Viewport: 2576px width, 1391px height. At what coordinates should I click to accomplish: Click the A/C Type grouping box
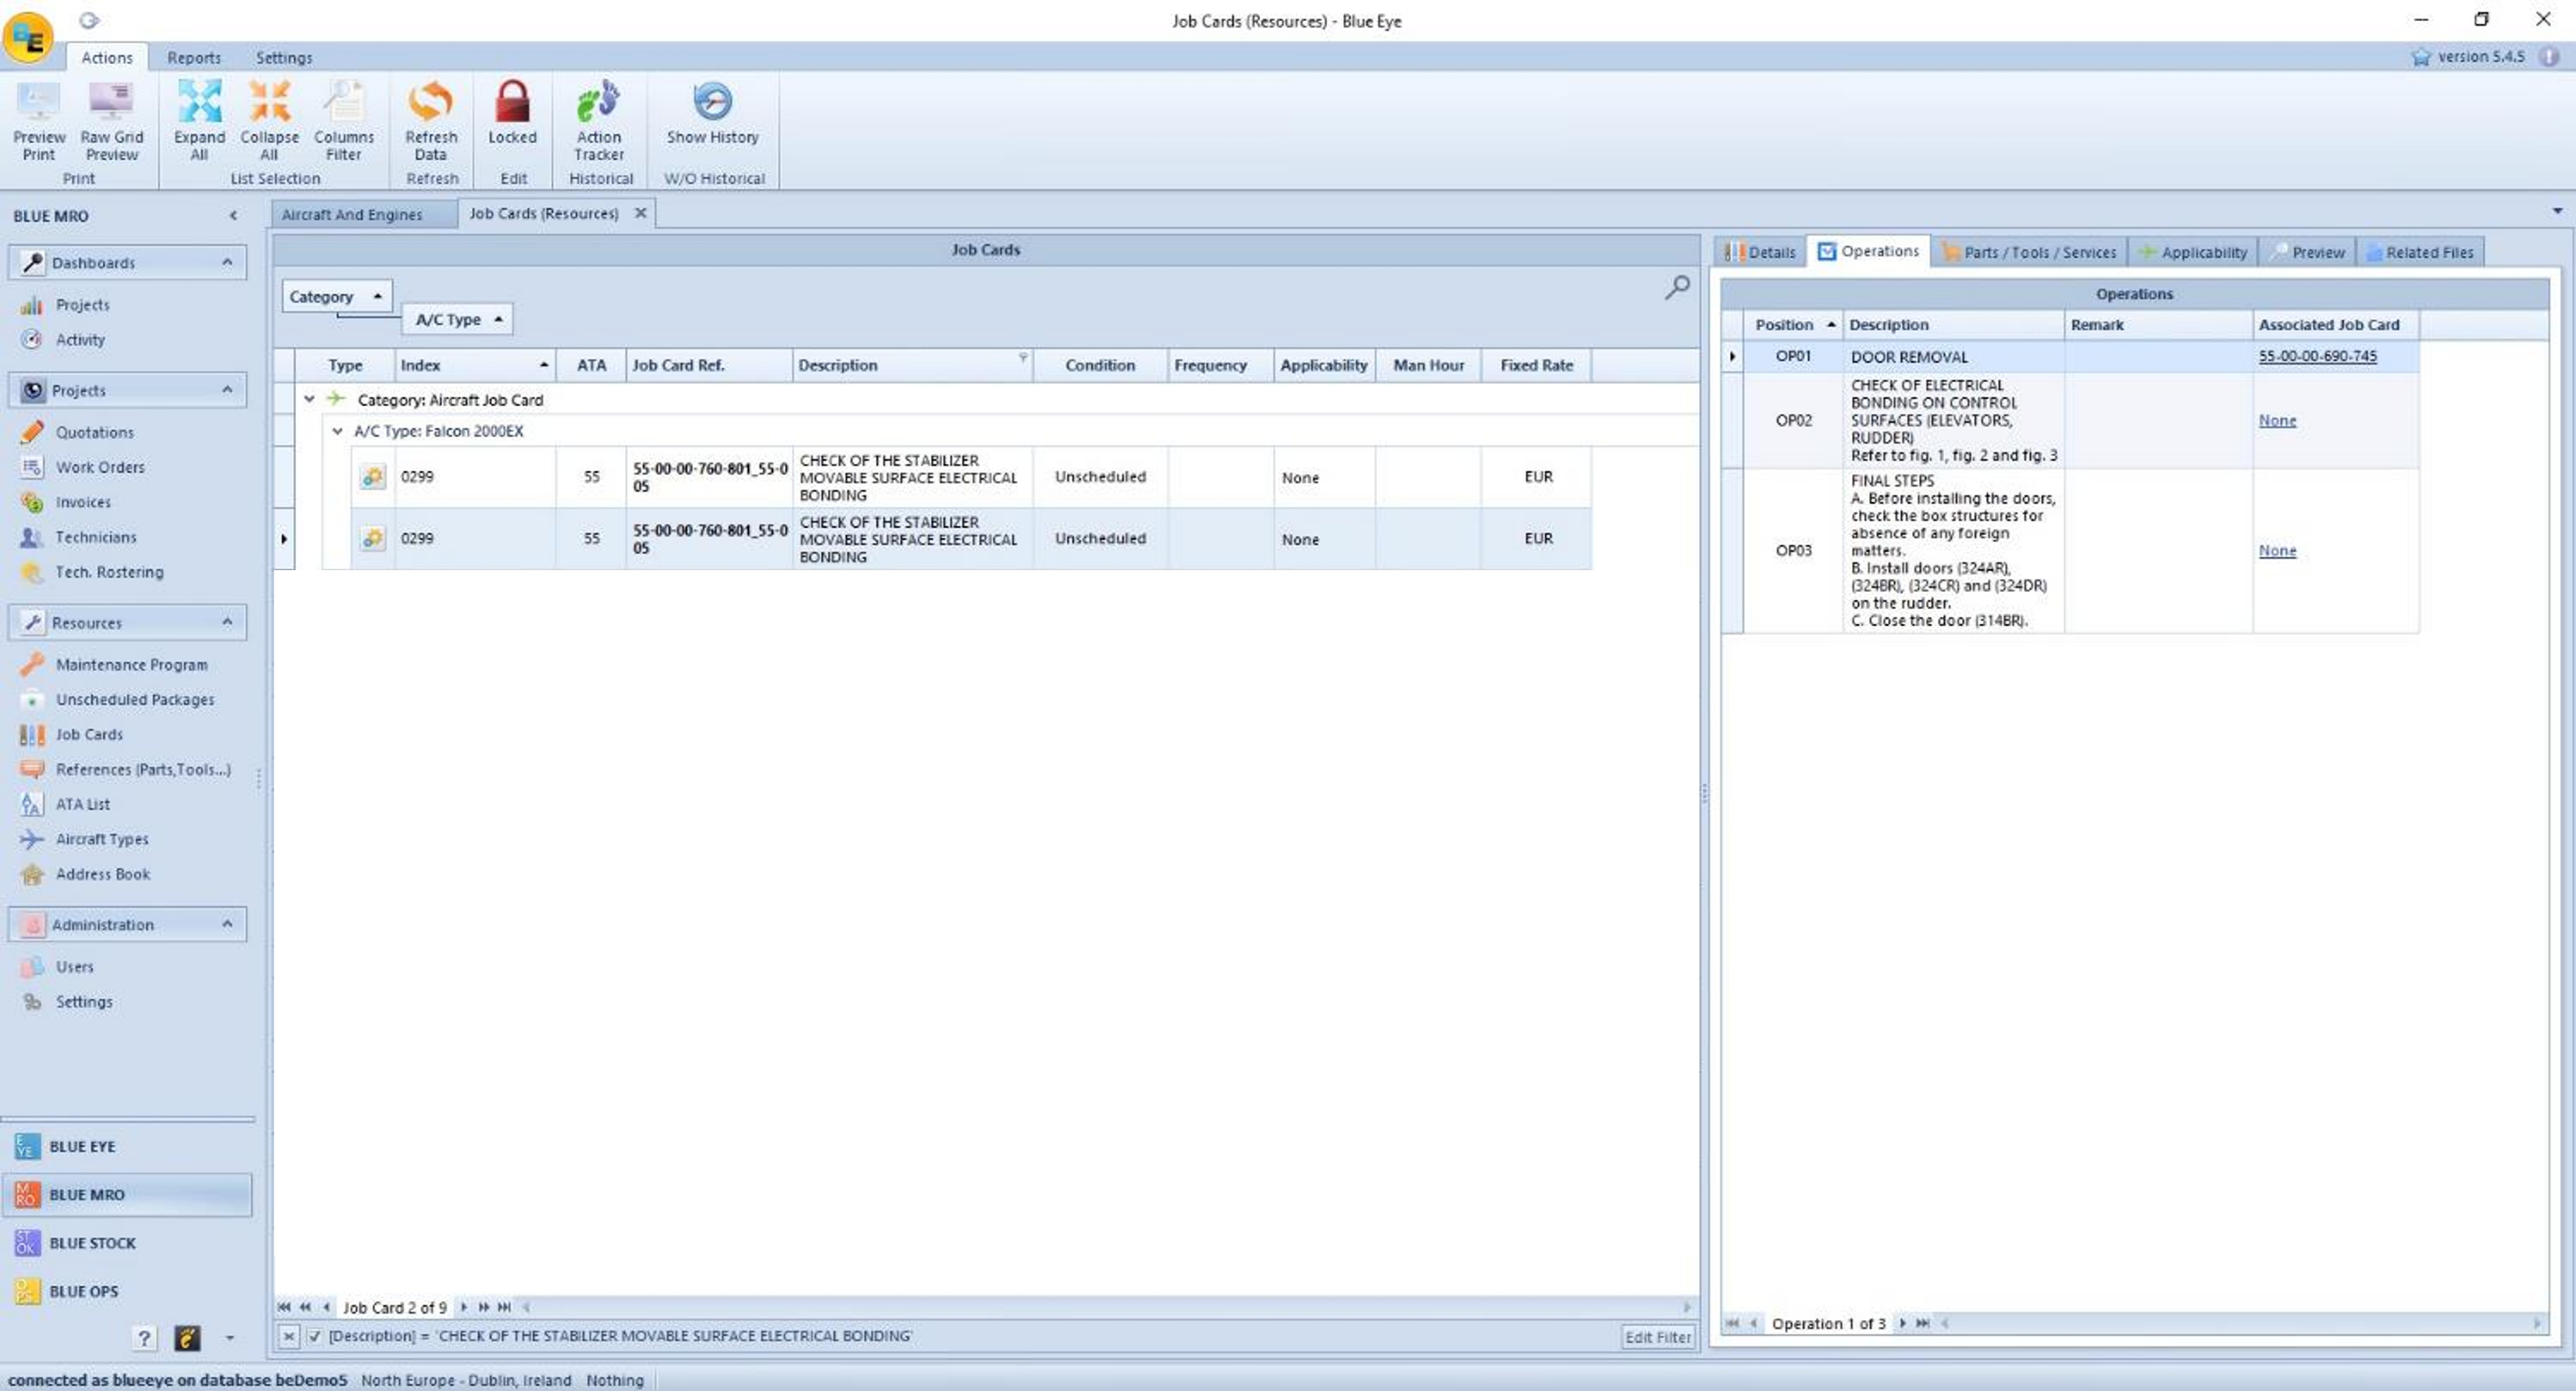click(x=457, y=319)
